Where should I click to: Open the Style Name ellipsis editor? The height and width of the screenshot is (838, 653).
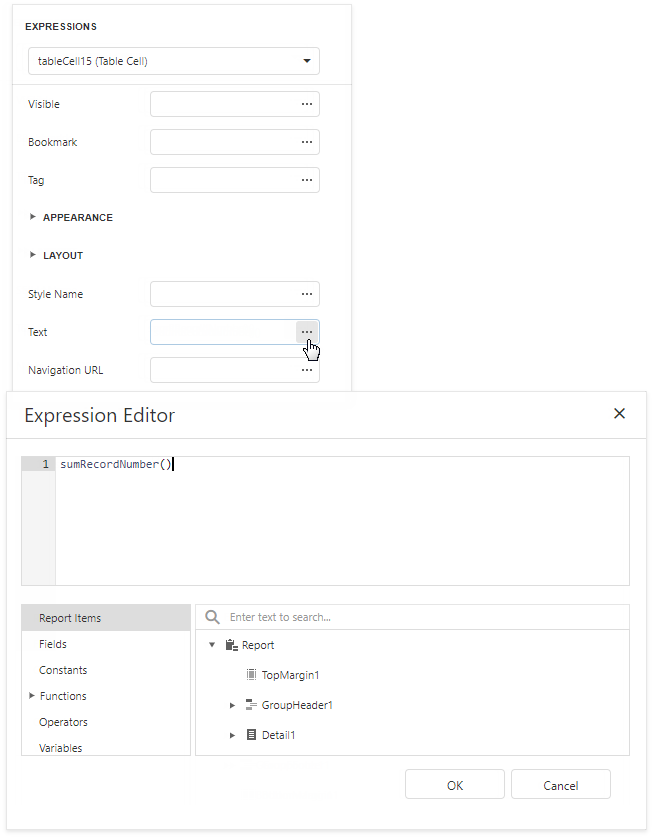coord(306,294)
